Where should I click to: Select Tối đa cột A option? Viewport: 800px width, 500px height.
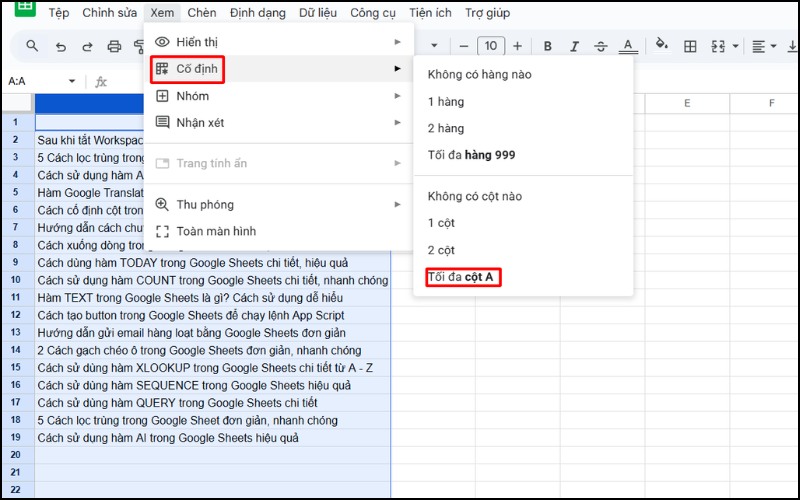(462, 277)
